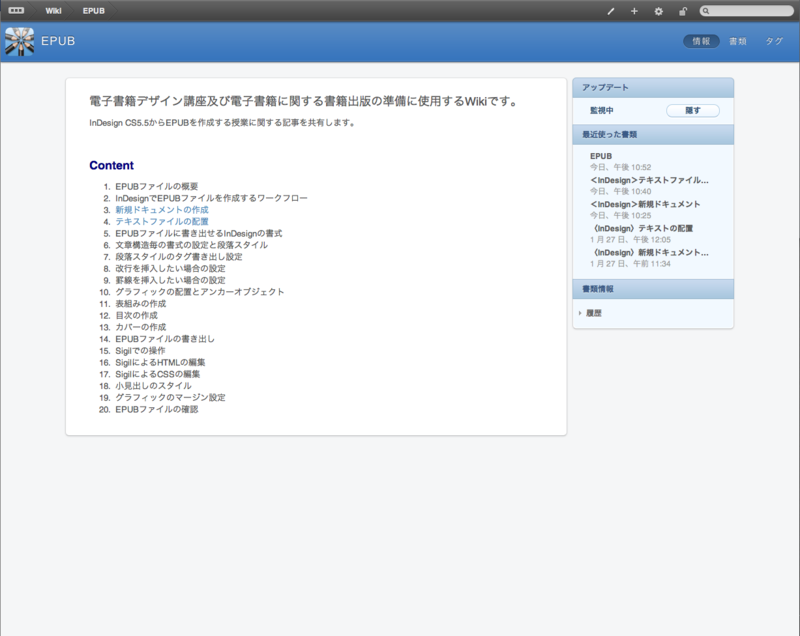Open the テキストファイルの配置 link
Image resolution: width=800 pixels, height=636 pixels.
(162, 221)
